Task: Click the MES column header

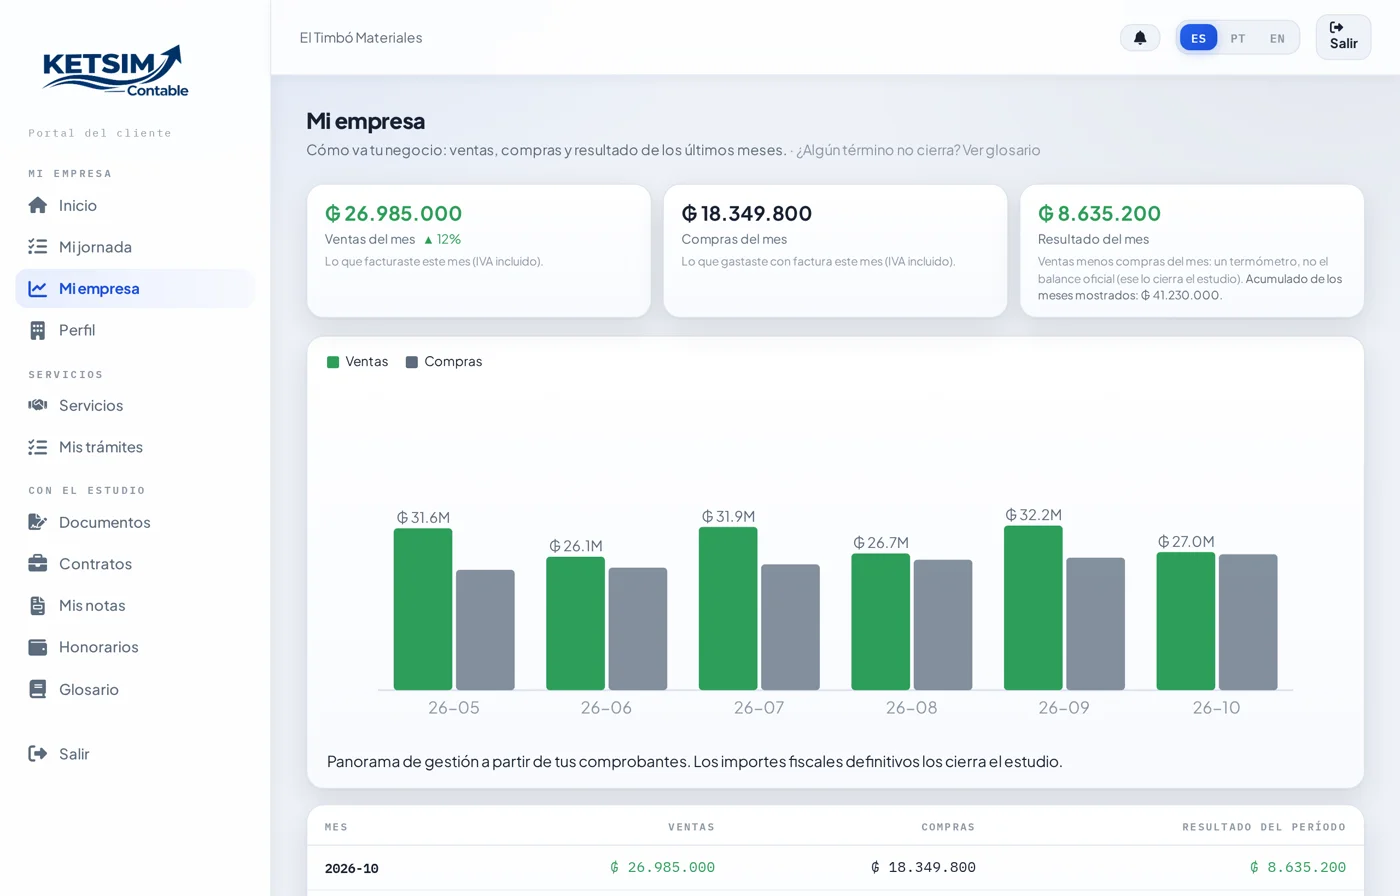Action: coord(337,827)
